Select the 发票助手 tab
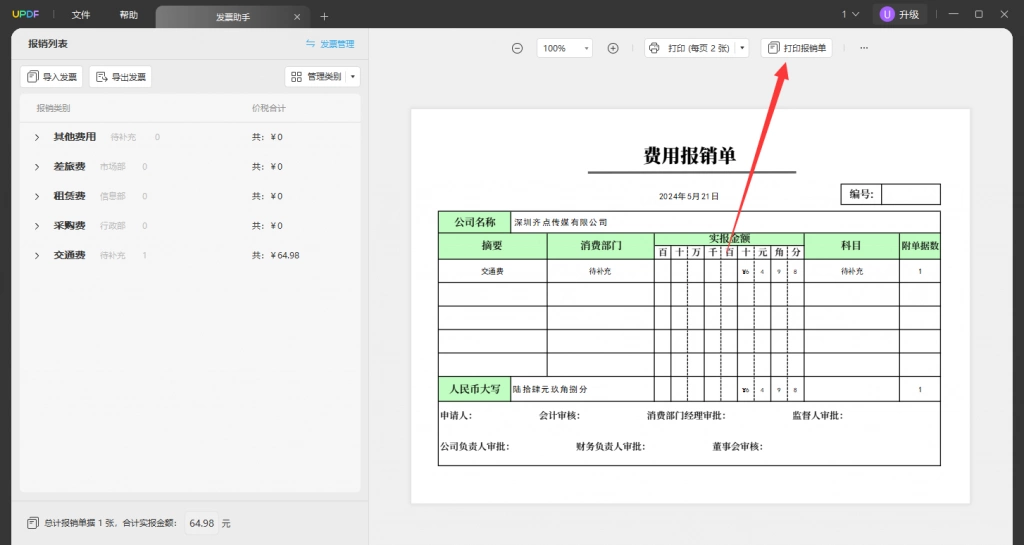Screen dimensions: 1024x545 click(x=232, y=17)
